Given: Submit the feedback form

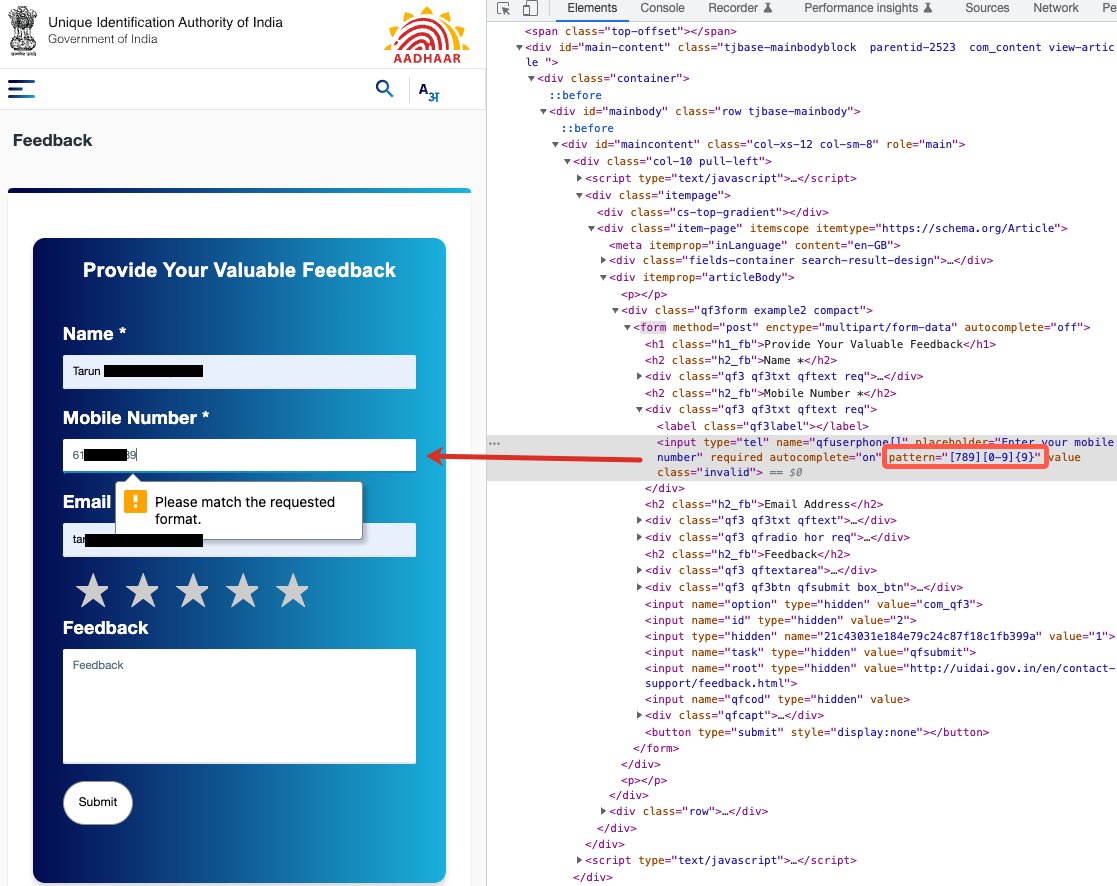Looking at the screenshot, I should point(98,802).
